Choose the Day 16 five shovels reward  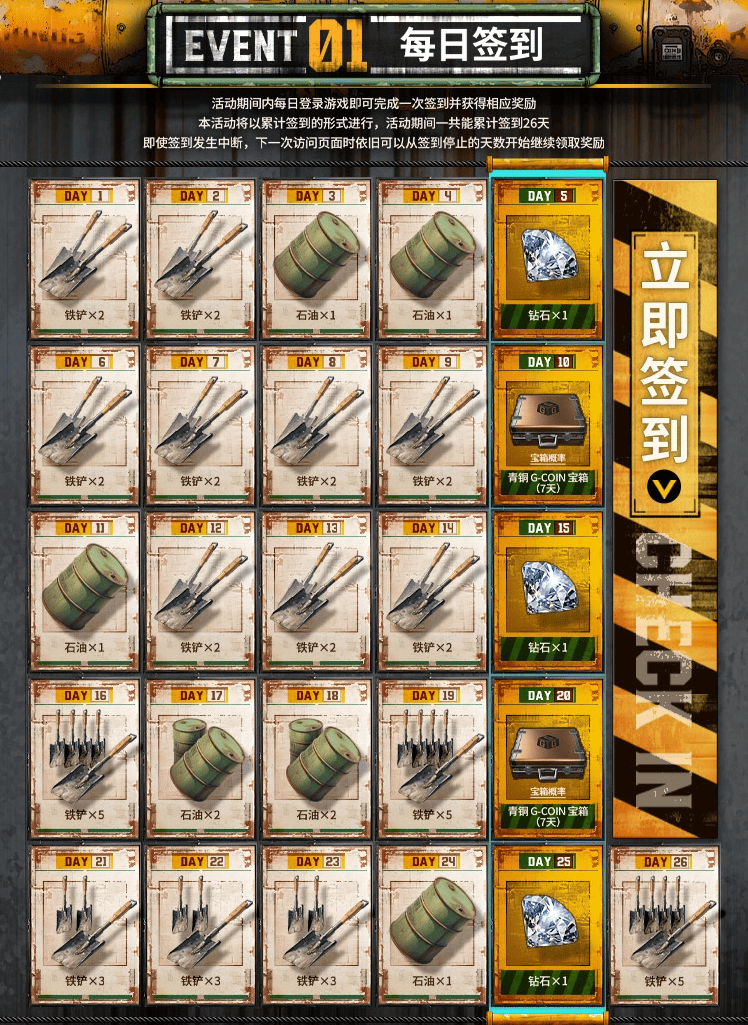tap(85, 758)
